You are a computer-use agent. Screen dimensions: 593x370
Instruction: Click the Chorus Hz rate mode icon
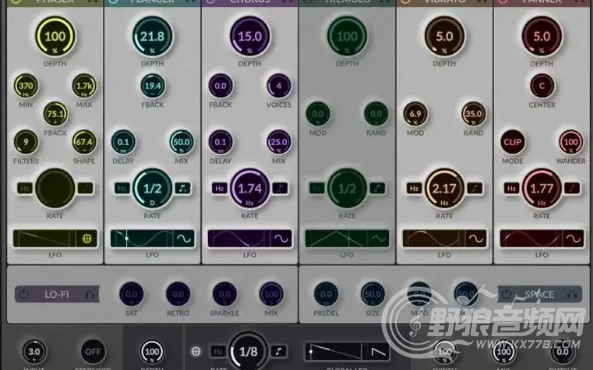pos(220,188)
